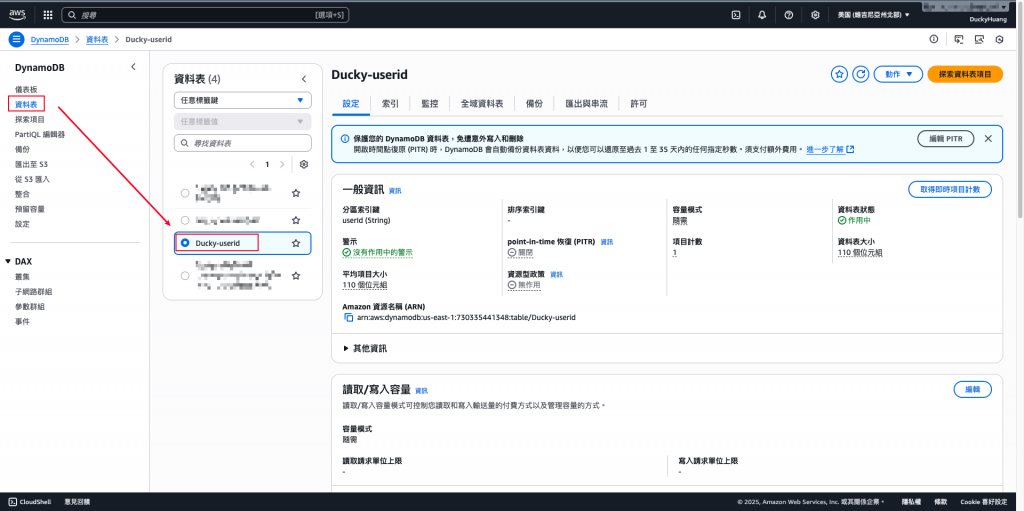The image size is (1024, 511).
Task: Switch to the 設定 tab
Action: click(x=351, y=103)
